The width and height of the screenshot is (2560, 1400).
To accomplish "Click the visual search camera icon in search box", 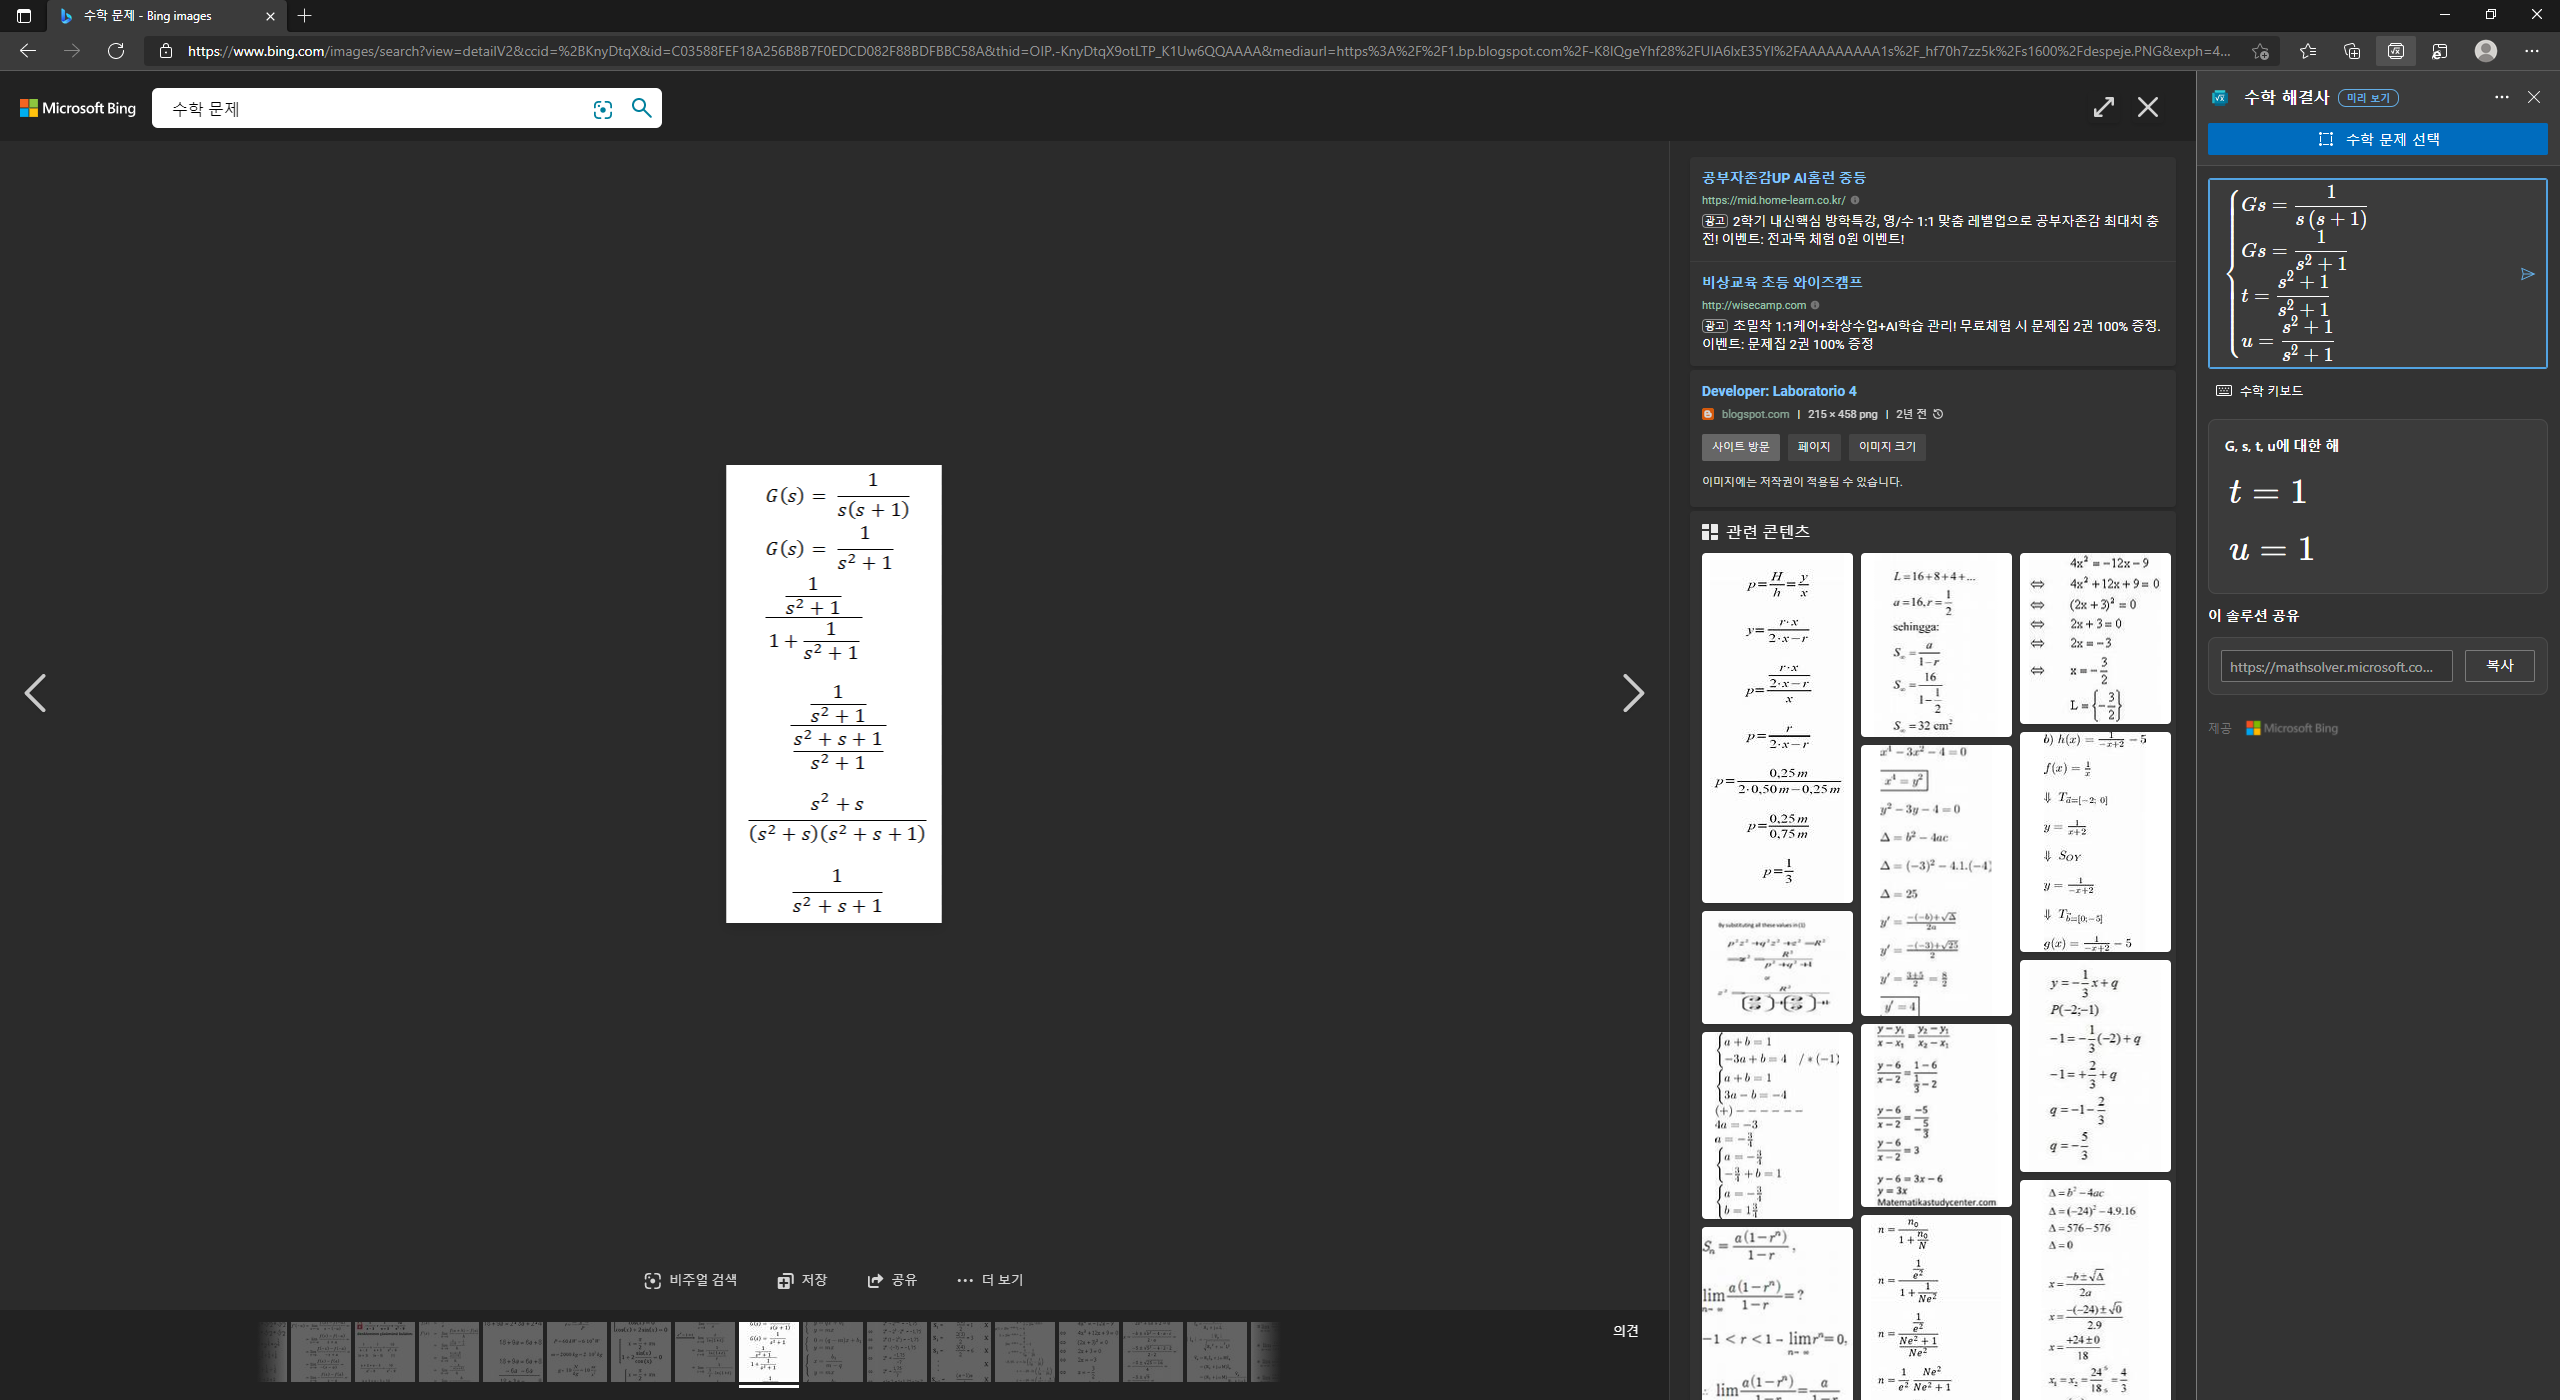I will 602,109.
